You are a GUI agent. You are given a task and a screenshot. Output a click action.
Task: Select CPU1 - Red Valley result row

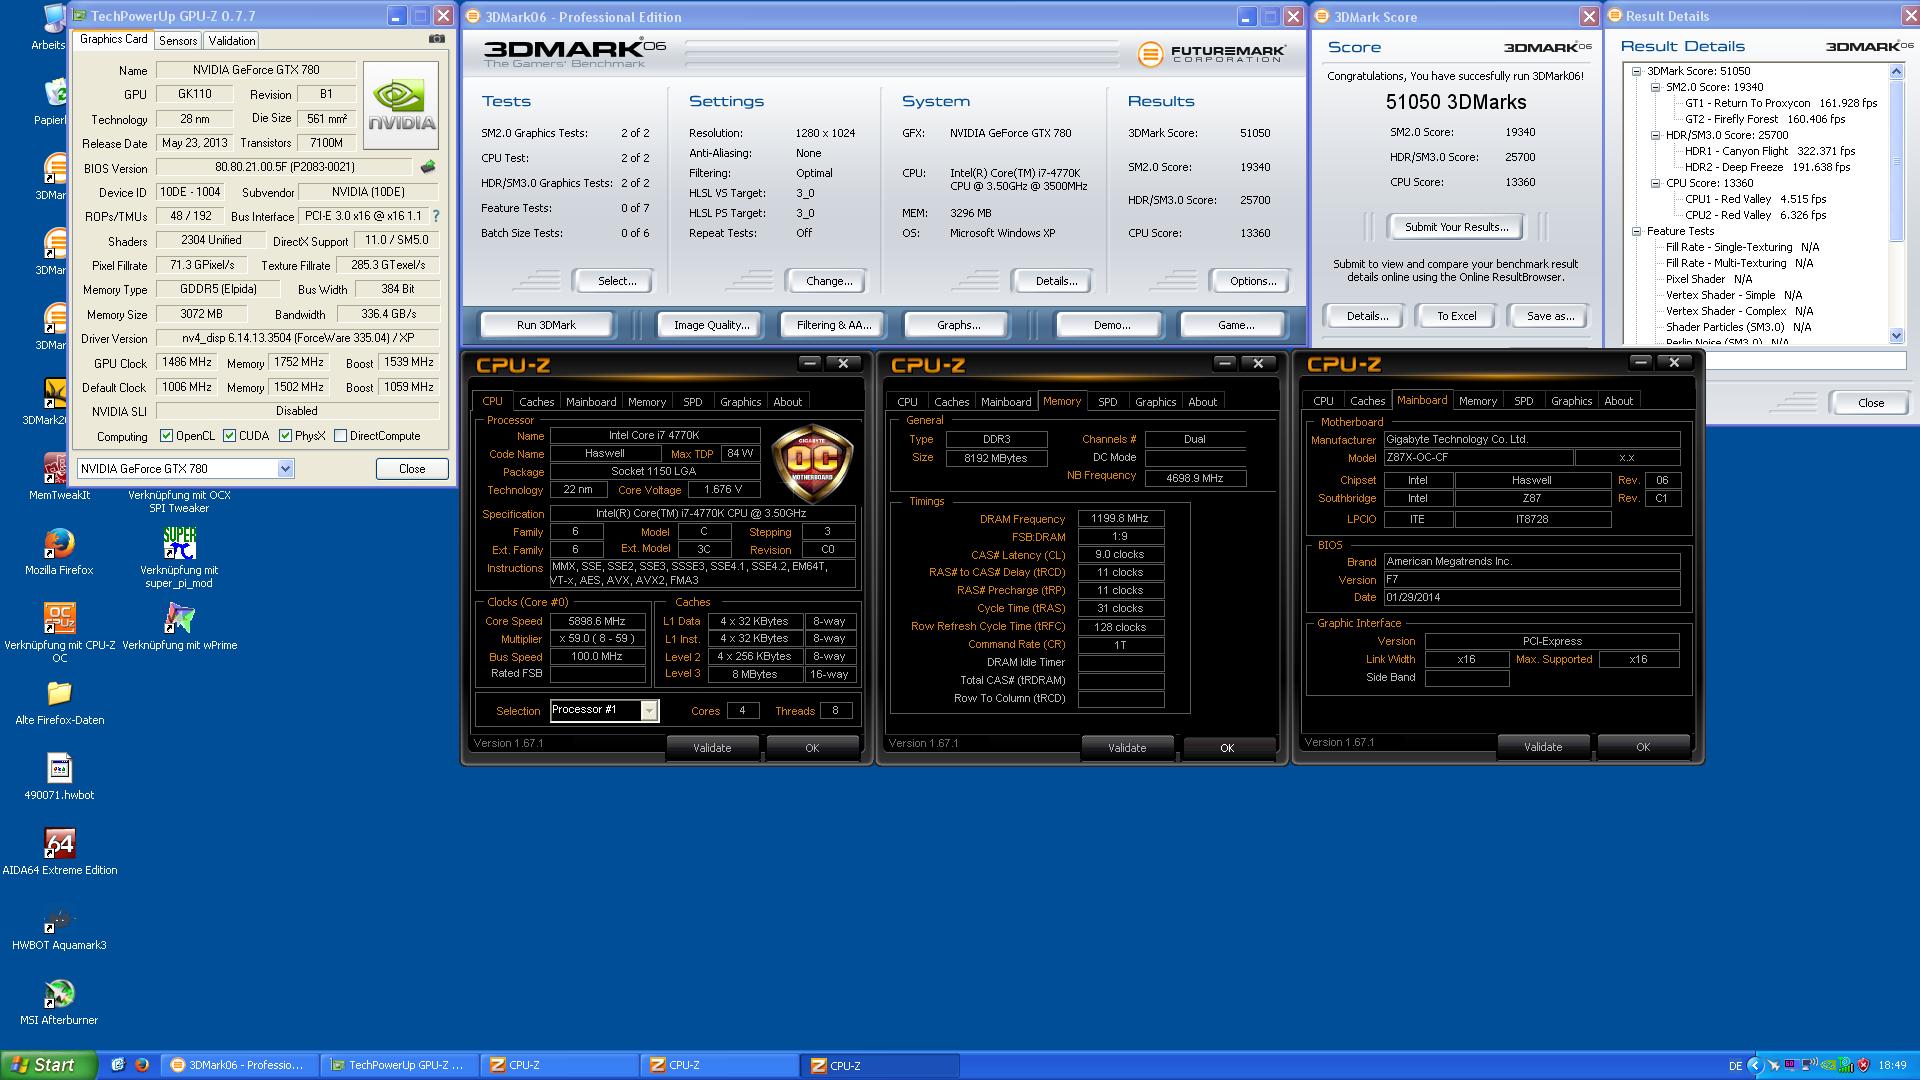[x=1755, y=199]
